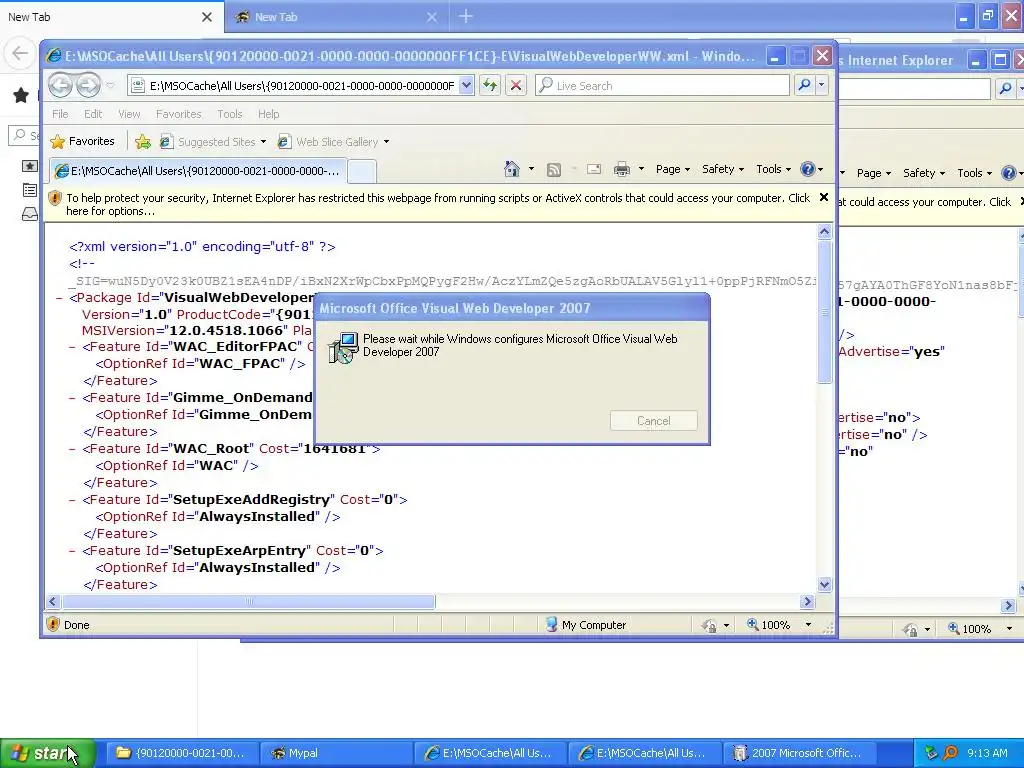The height and width of the screenshot is (768, 1024).
Task: Click the red Stop icon in IE toolbar
Action: [x=516, y=85]
